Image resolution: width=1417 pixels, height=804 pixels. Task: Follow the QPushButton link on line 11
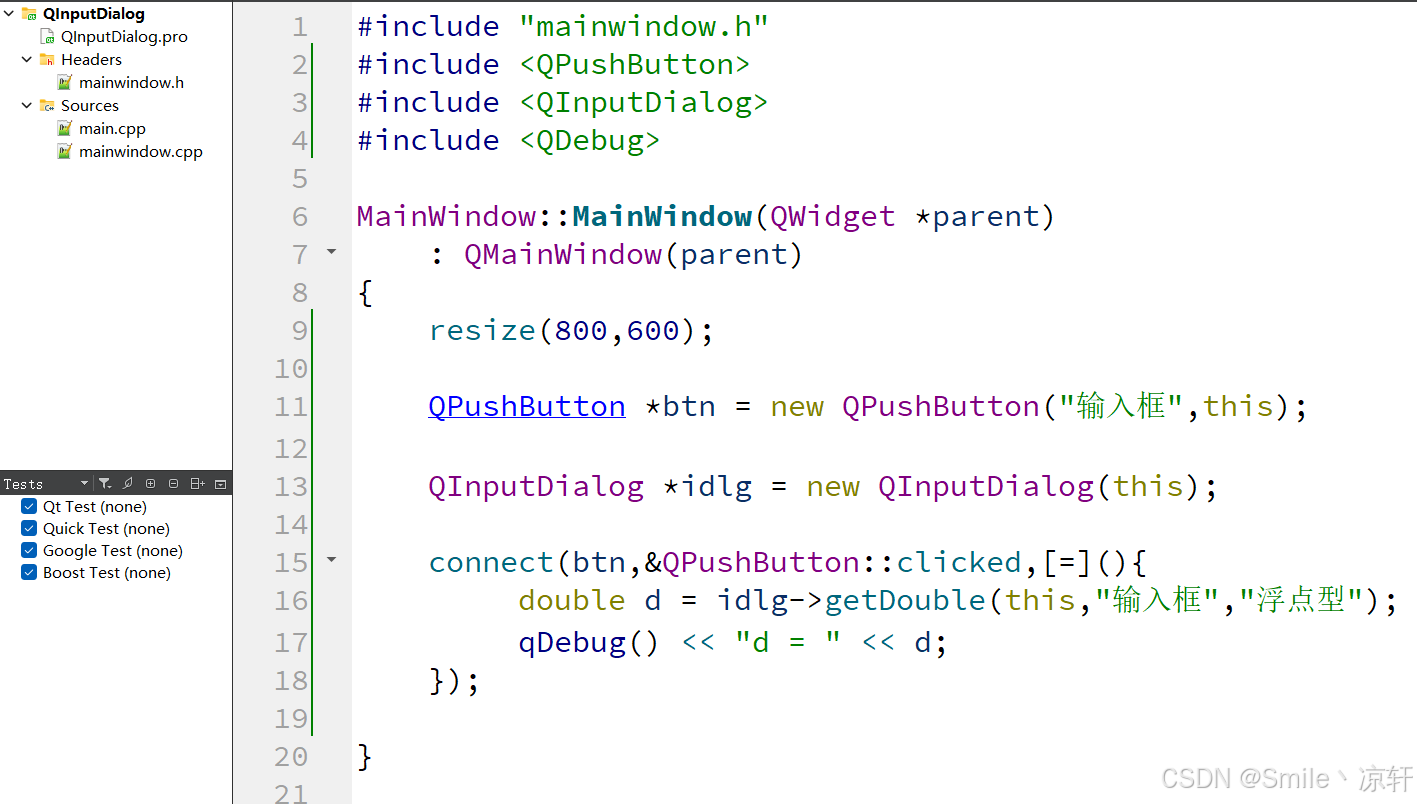click(527, 407)
